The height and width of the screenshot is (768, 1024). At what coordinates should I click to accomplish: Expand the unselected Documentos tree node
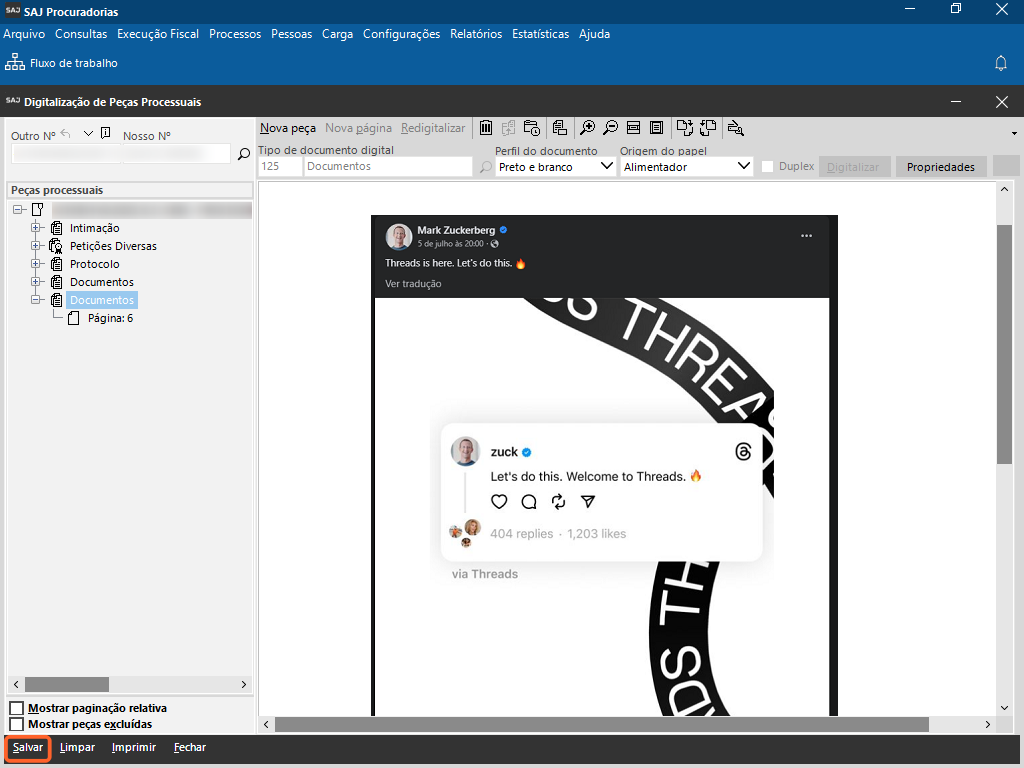36,282
